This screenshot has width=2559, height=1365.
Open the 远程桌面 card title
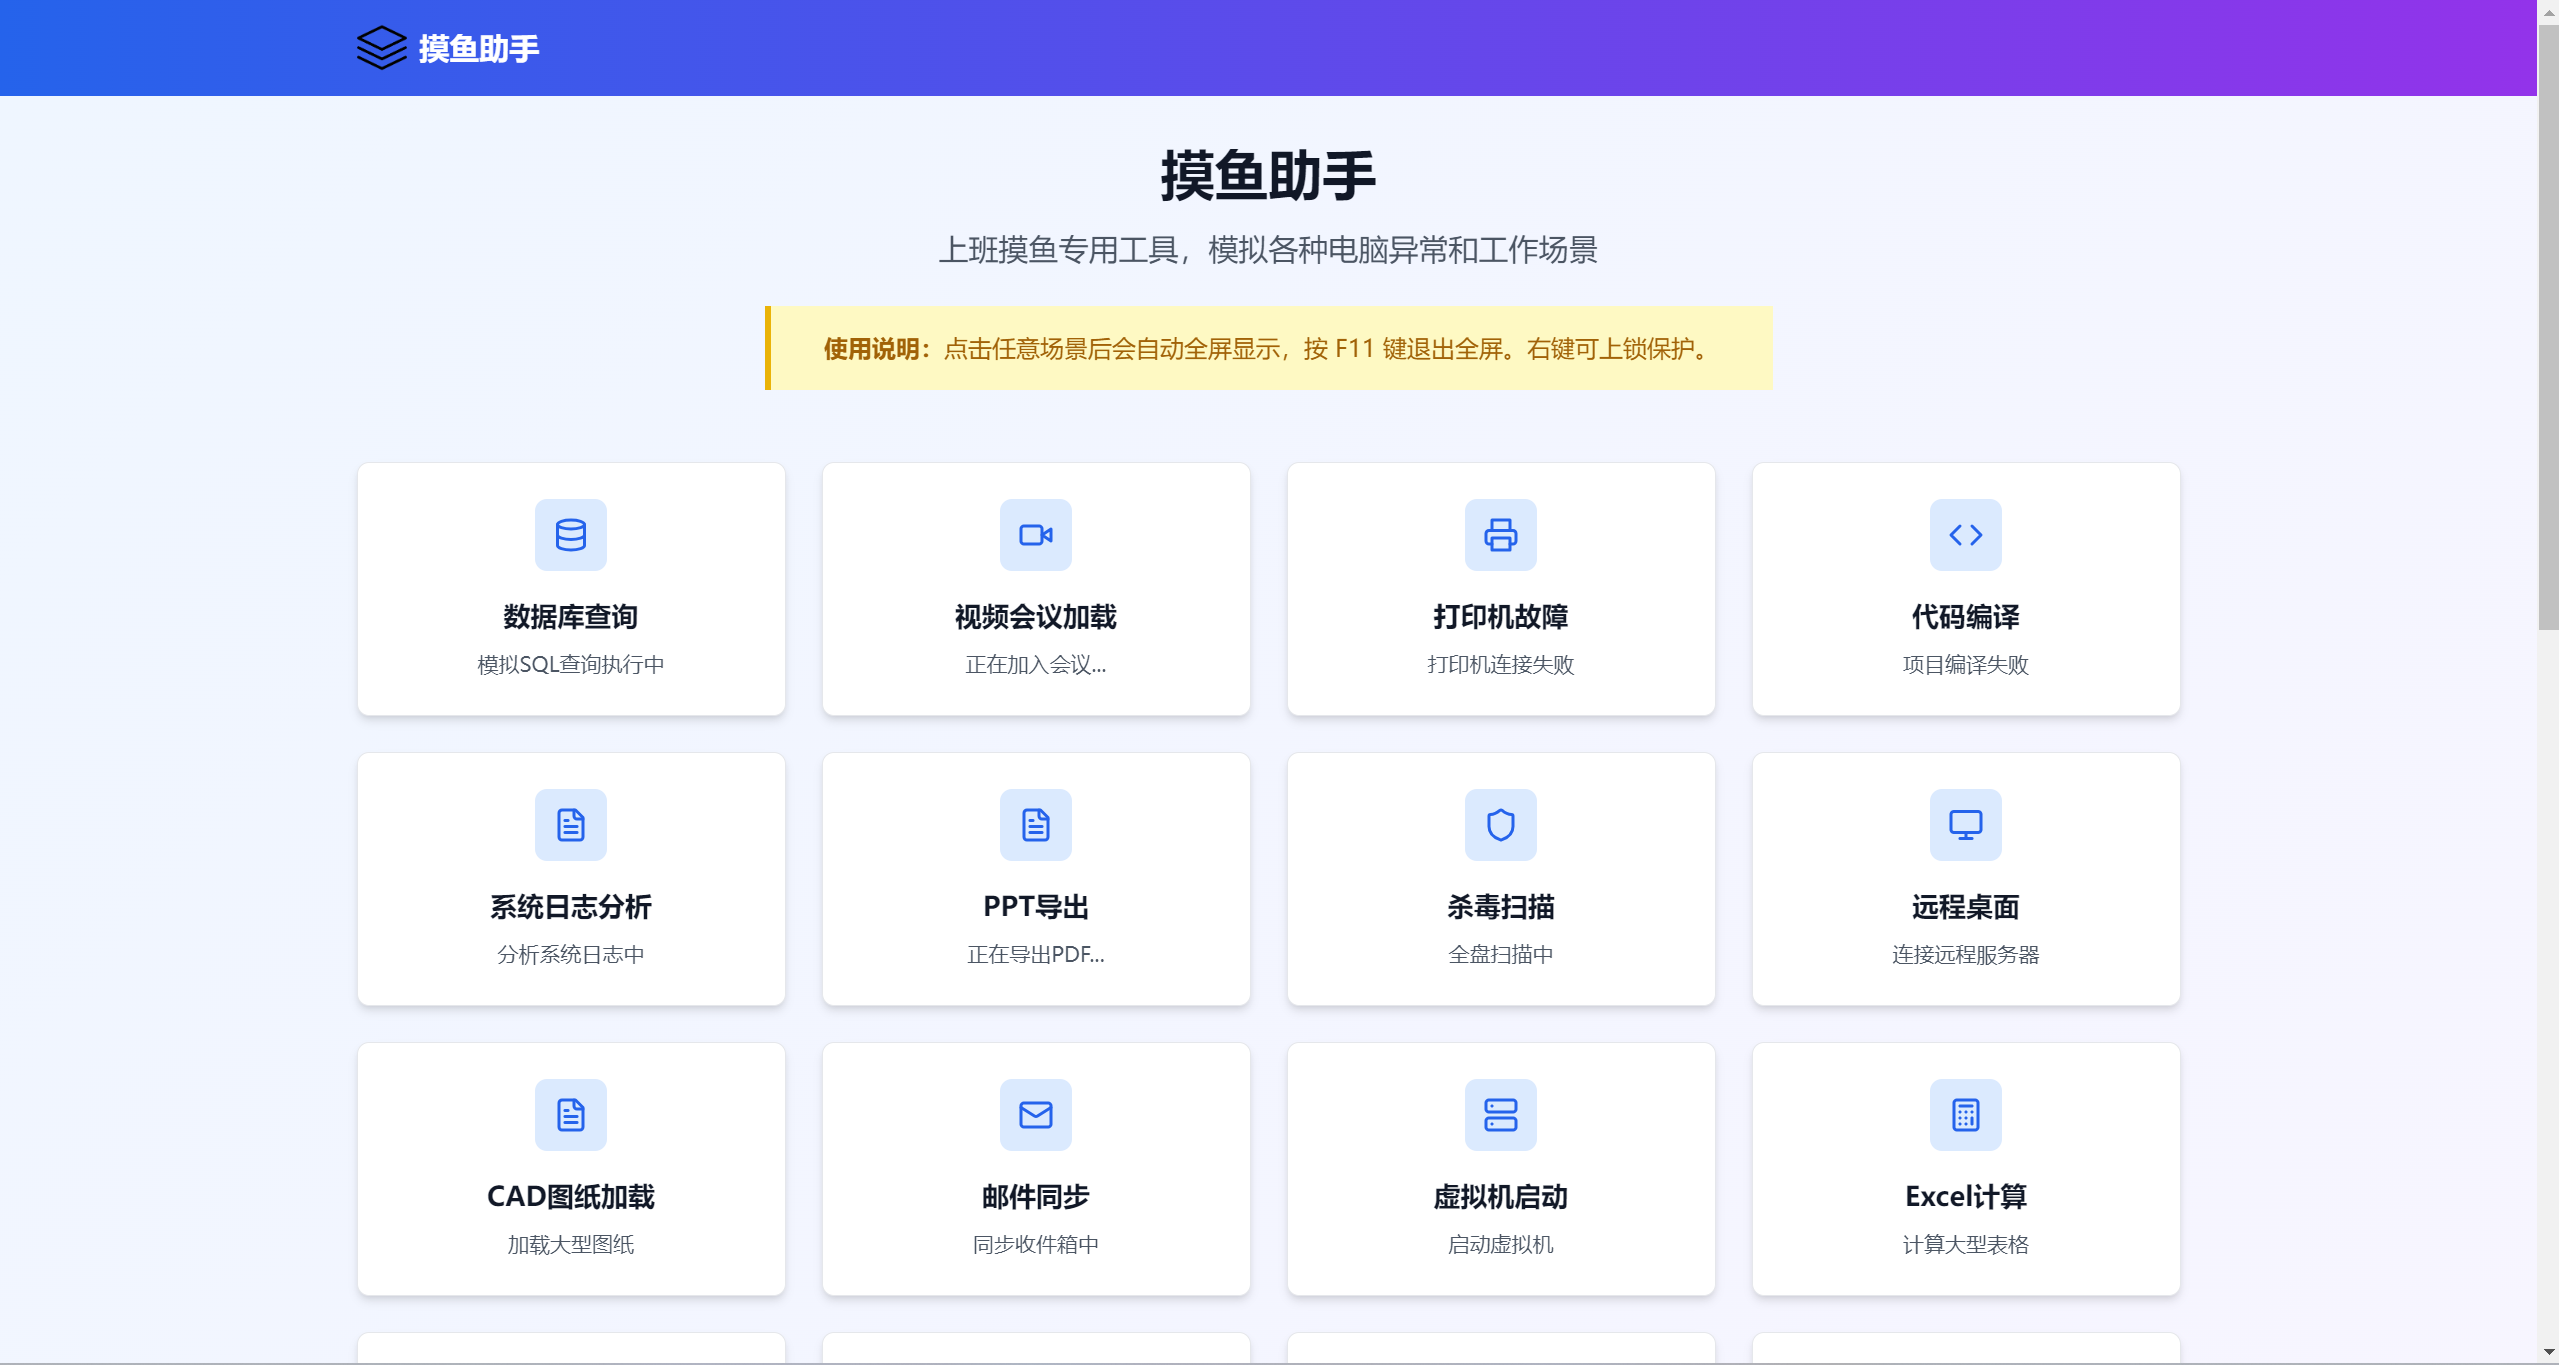pyautogui.click(x=1965, y=907)
